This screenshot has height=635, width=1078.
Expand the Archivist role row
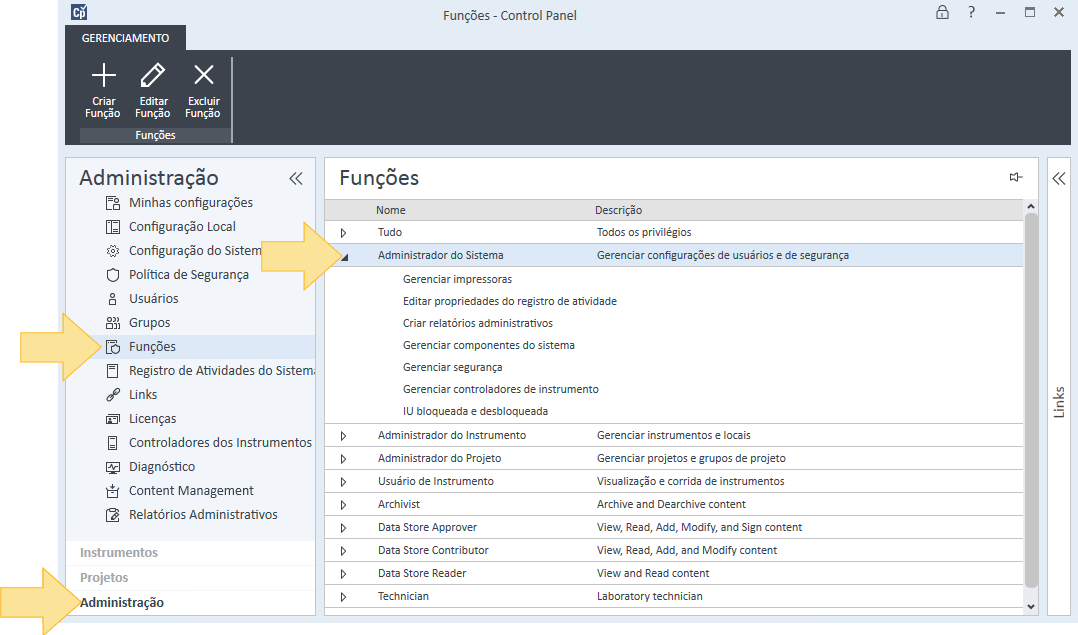343,505
